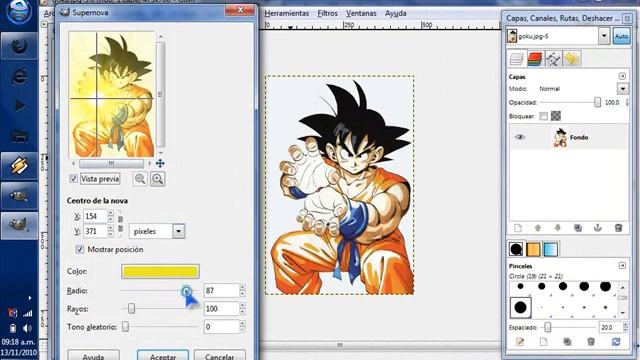Click the Aceptar button

click(x=162, y=355)
